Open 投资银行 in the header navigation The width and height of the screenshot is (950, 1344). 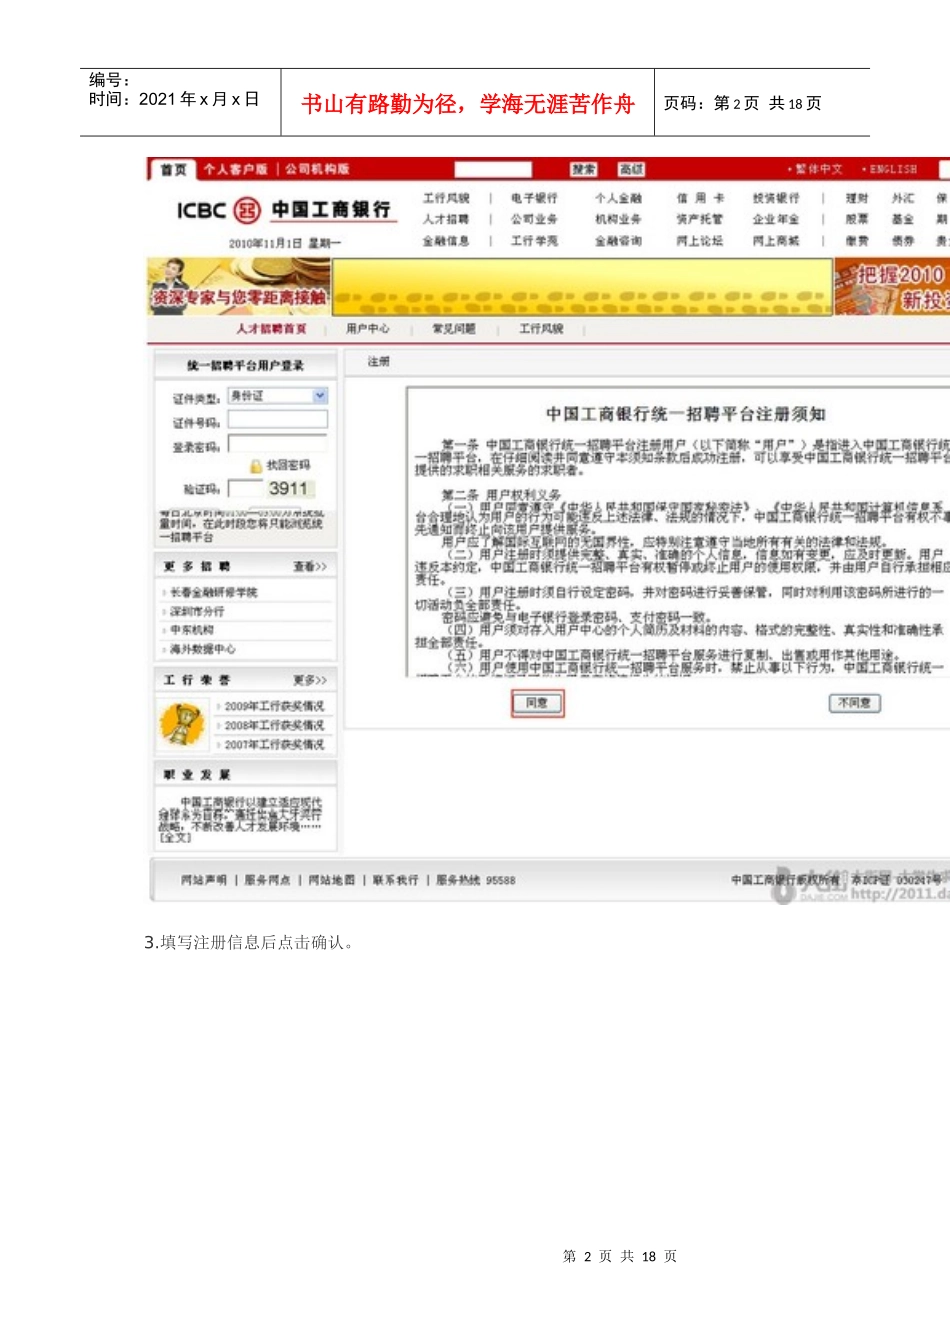click(x=776, y=199)
